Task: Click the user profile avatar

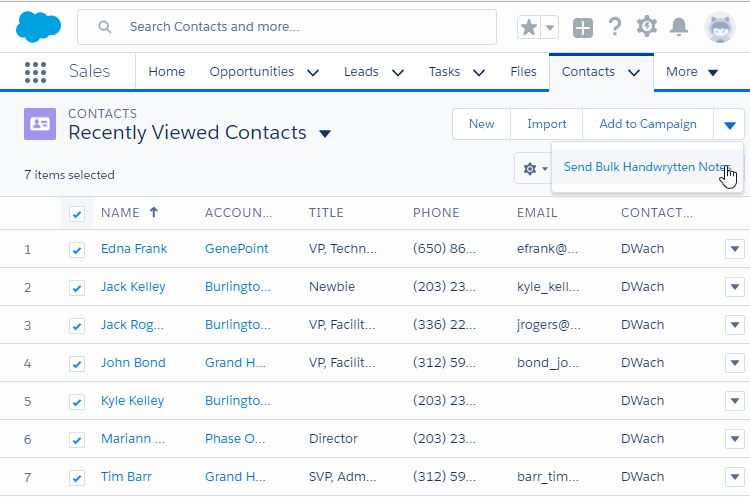Action: [719, 27]
